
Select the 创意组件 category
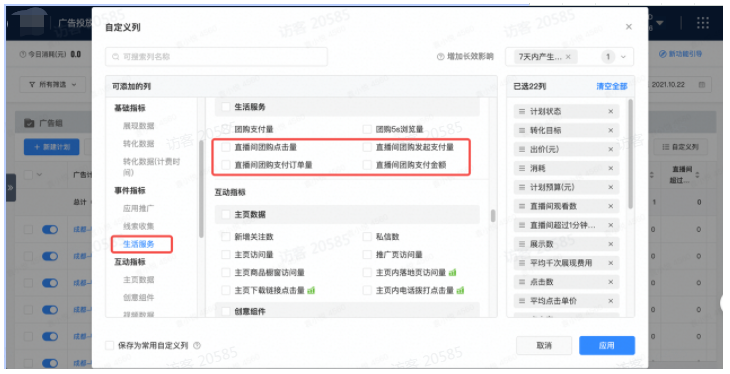[x=138, y=297]
